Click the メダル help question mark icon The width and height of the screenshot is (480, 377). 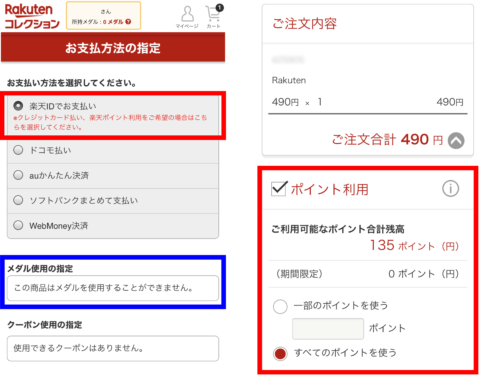click(128, 22)
